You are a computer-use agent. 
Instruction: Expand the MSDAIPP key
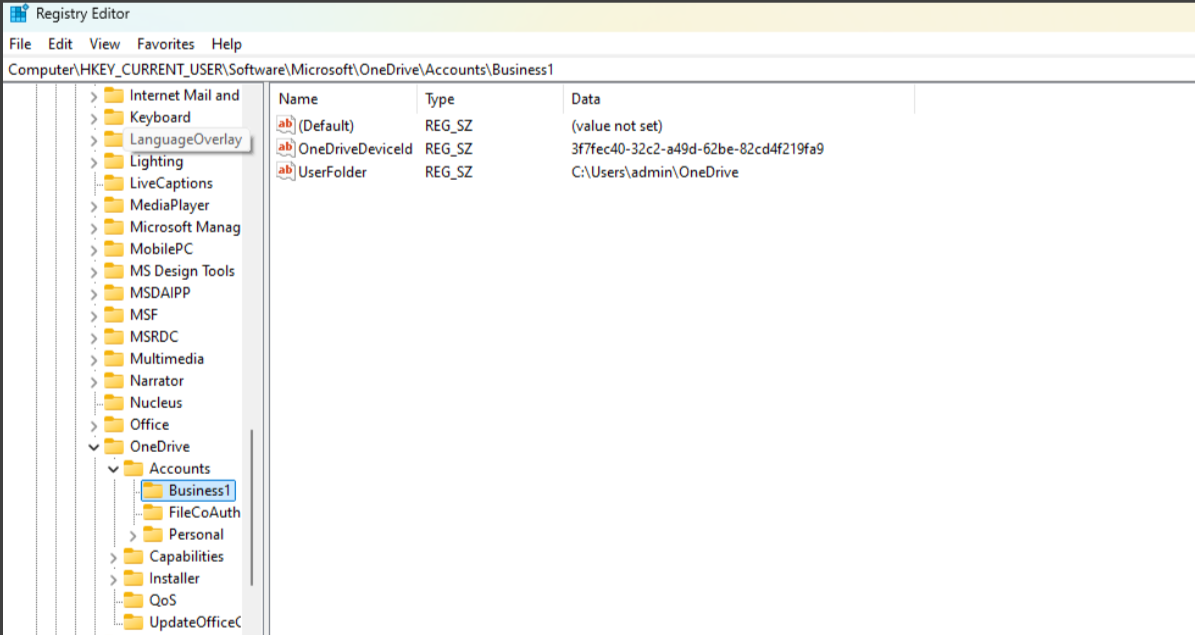point(94,293)
